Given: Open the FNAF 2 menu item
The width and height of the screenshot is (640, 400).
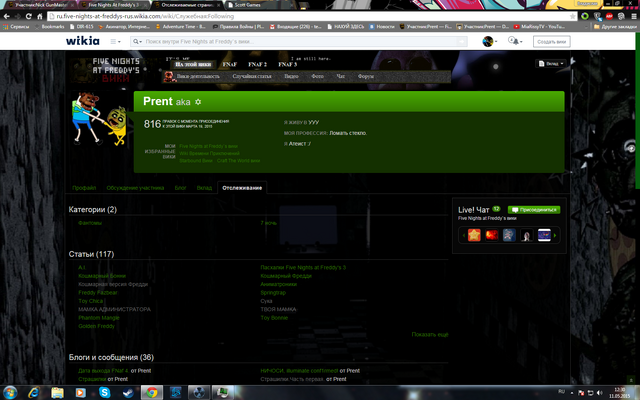Looking at the screenshot, I should (258, 64).
